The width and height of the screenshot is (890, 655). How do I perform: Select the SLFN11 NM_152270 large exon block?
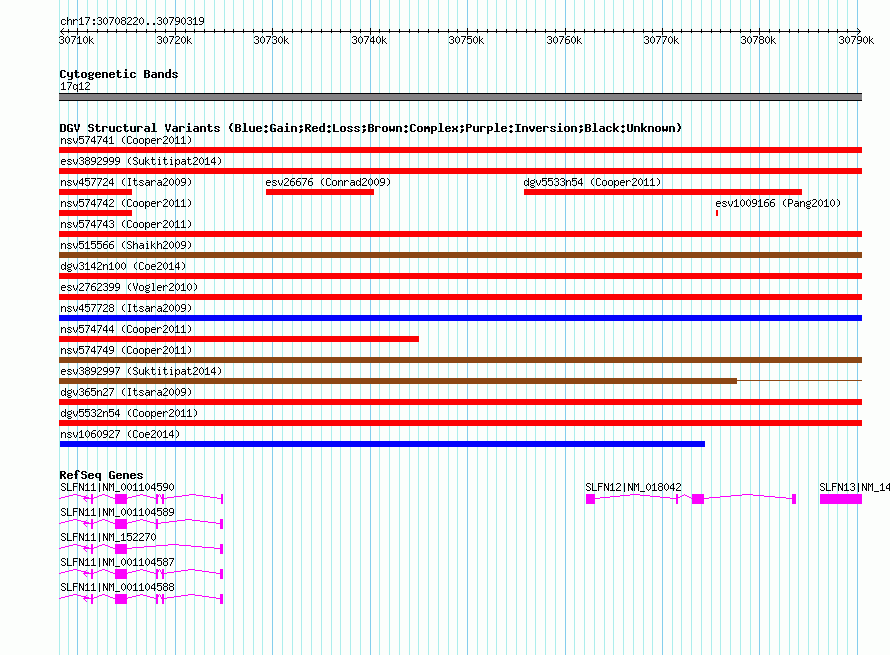tap(121, 549)
